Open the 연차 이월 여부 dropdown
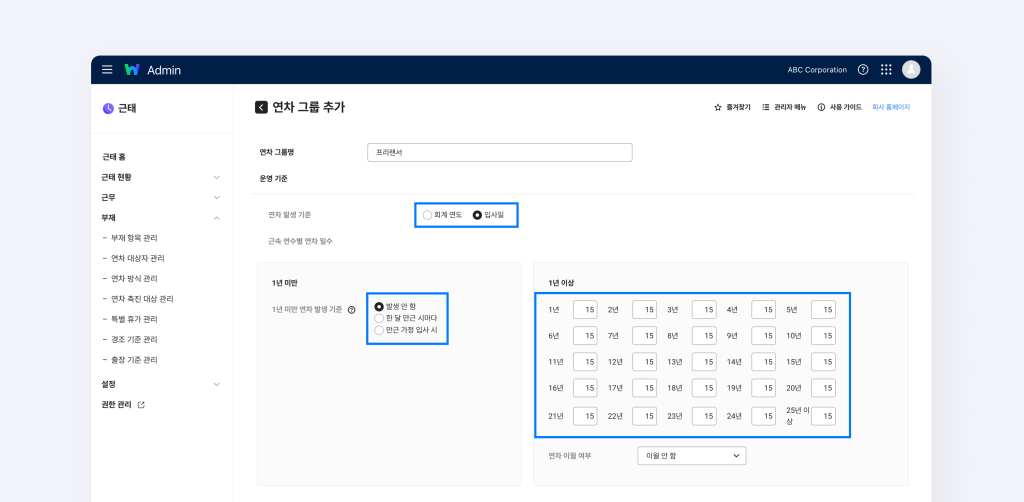Viewport: 1024px width, 502px height. [x=692, y=456]
